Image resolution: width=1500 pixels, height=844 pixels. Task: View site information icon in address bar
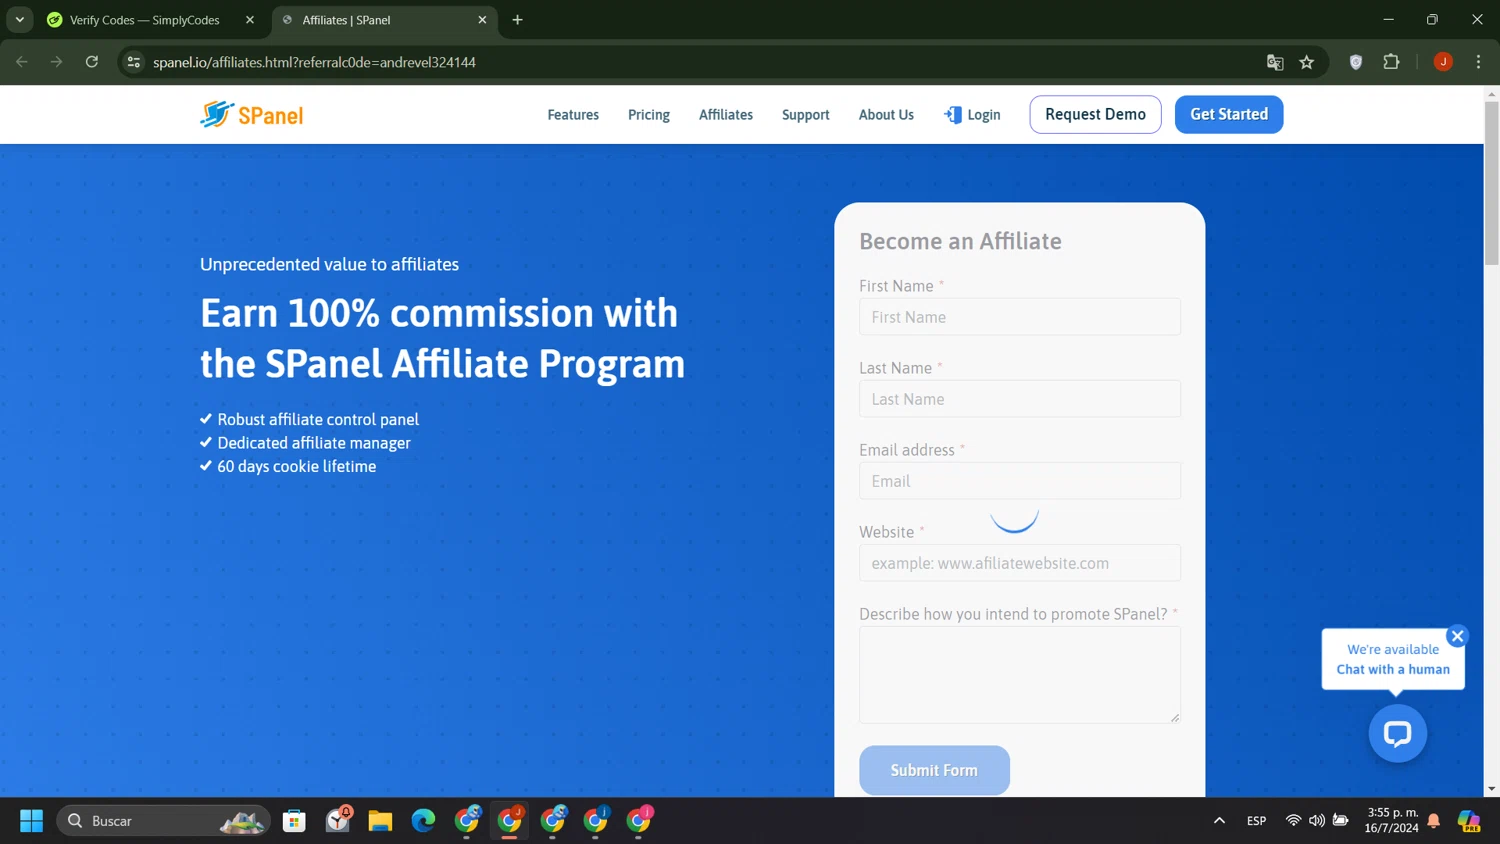[133, 62]
